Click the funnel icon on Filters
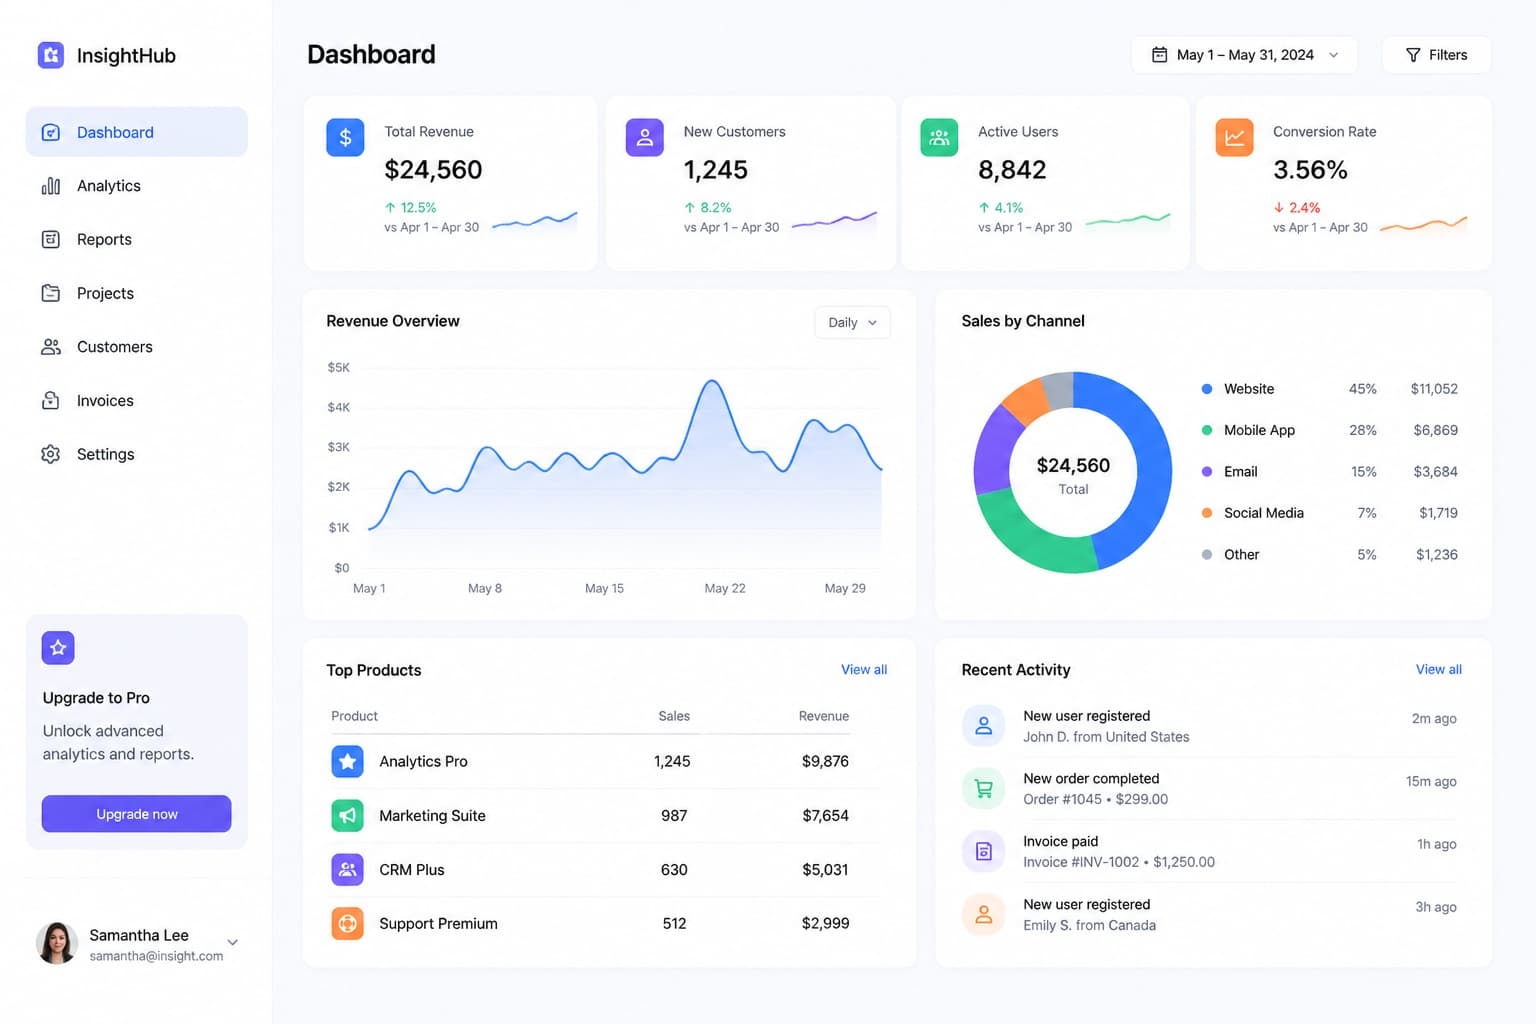The width and height of the screenshot is (1536, 1024). [1413, 55]
